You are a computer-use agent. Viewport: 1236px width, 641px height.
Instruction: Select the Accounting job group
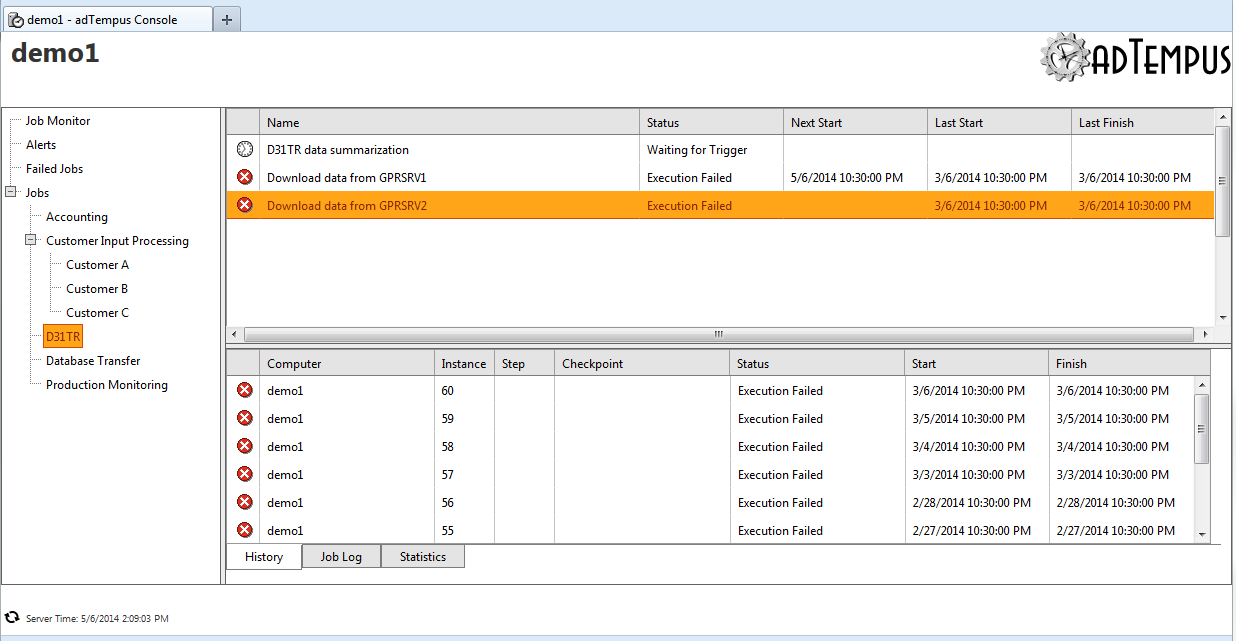77,217
